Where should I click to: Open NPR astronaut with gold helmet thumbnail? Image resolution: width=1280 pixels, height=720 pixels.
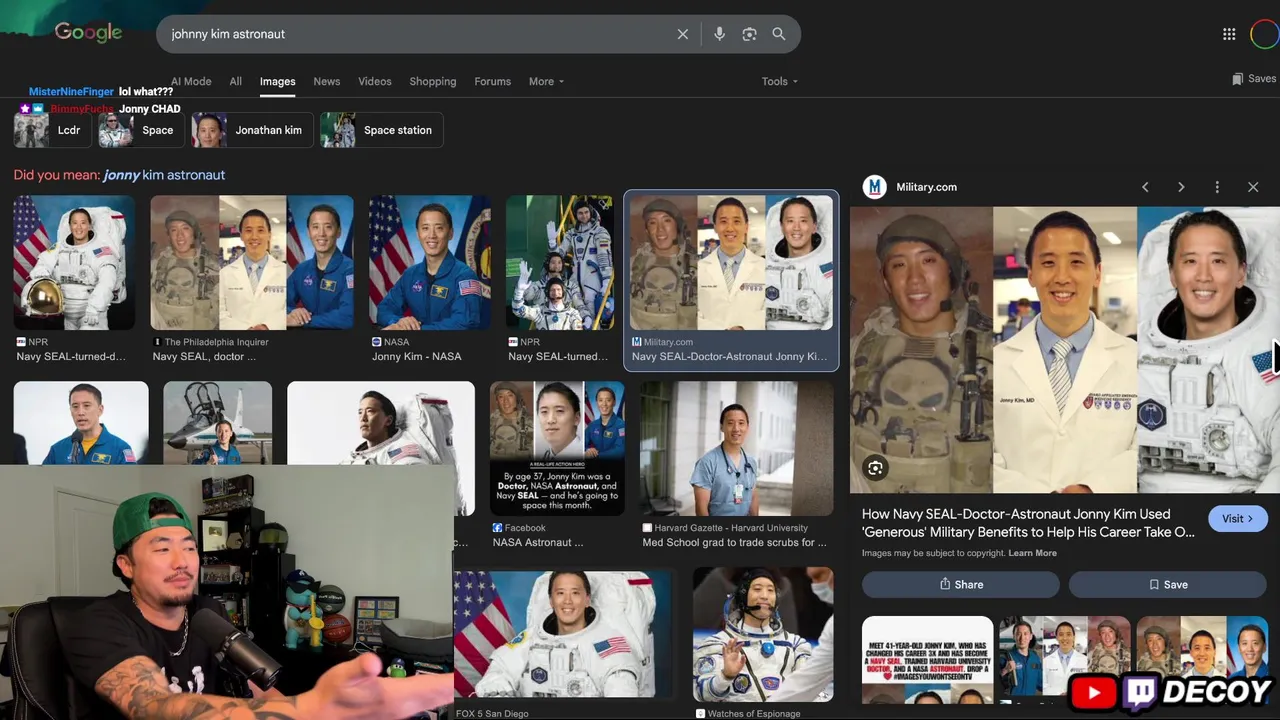click(x=74, y=263)
